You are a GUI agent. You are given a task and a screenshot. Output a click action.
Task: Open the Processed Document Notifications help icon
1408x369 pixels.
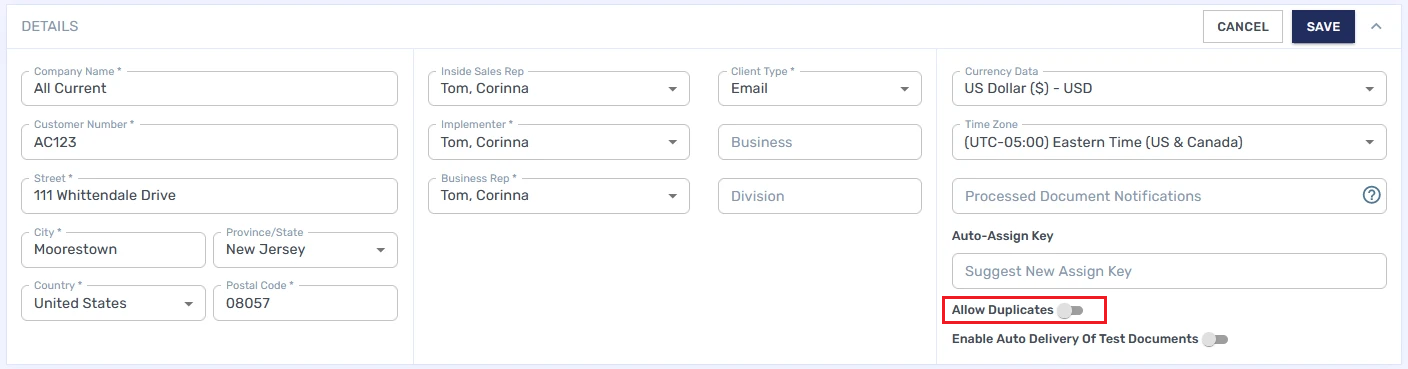point(1371,195)
